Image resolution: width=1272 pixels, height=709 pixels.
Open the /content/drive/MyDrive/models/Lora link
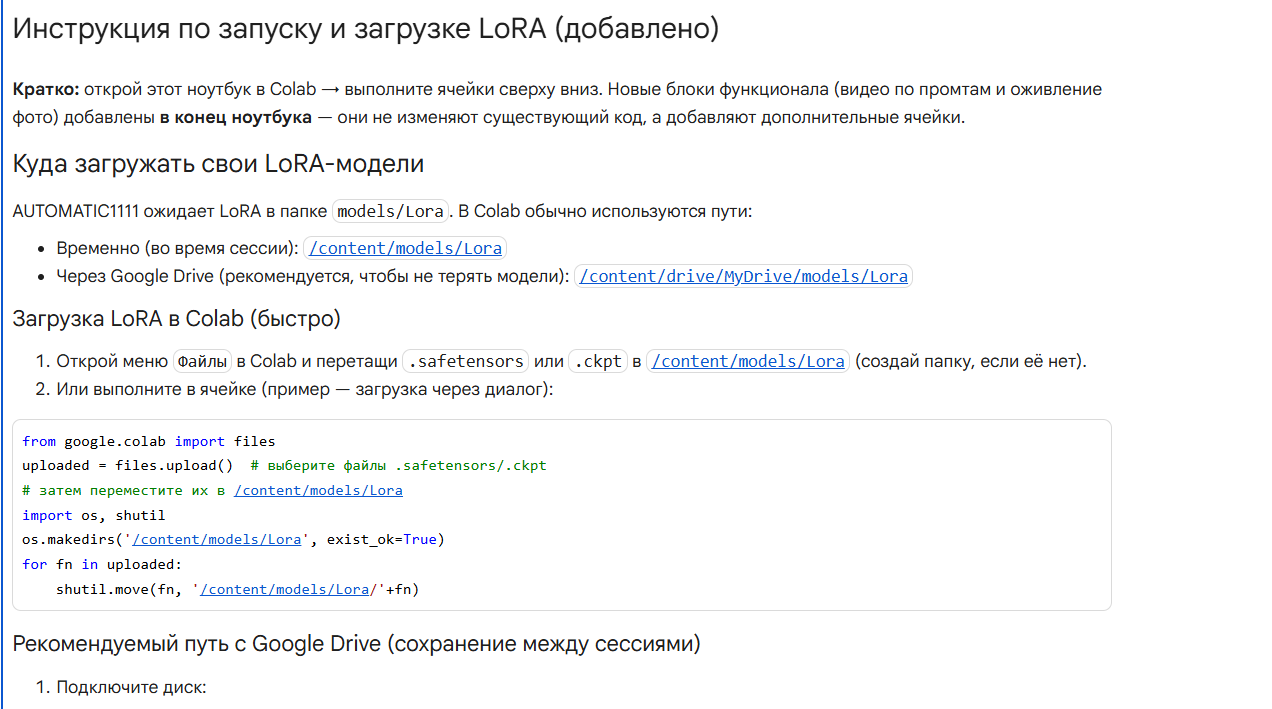[743, 276]
